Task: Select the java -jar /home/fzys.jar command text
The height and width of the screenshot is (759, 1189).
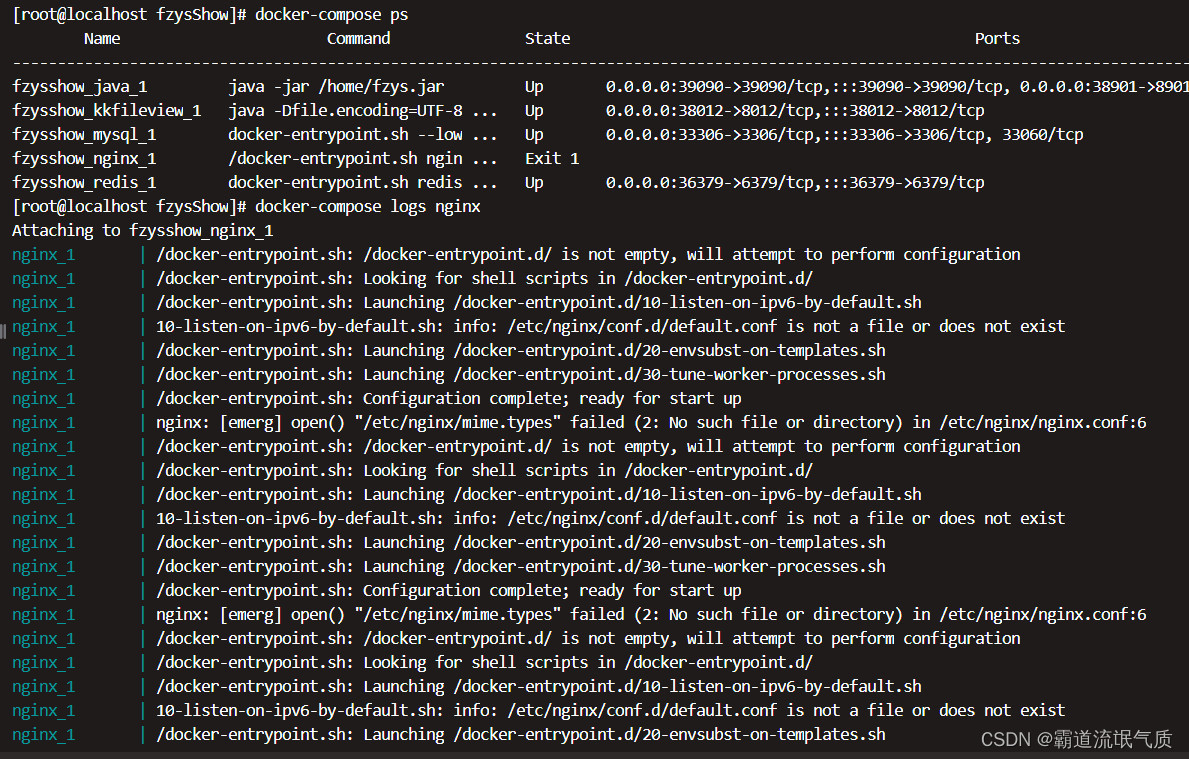Action: point(336,86)
